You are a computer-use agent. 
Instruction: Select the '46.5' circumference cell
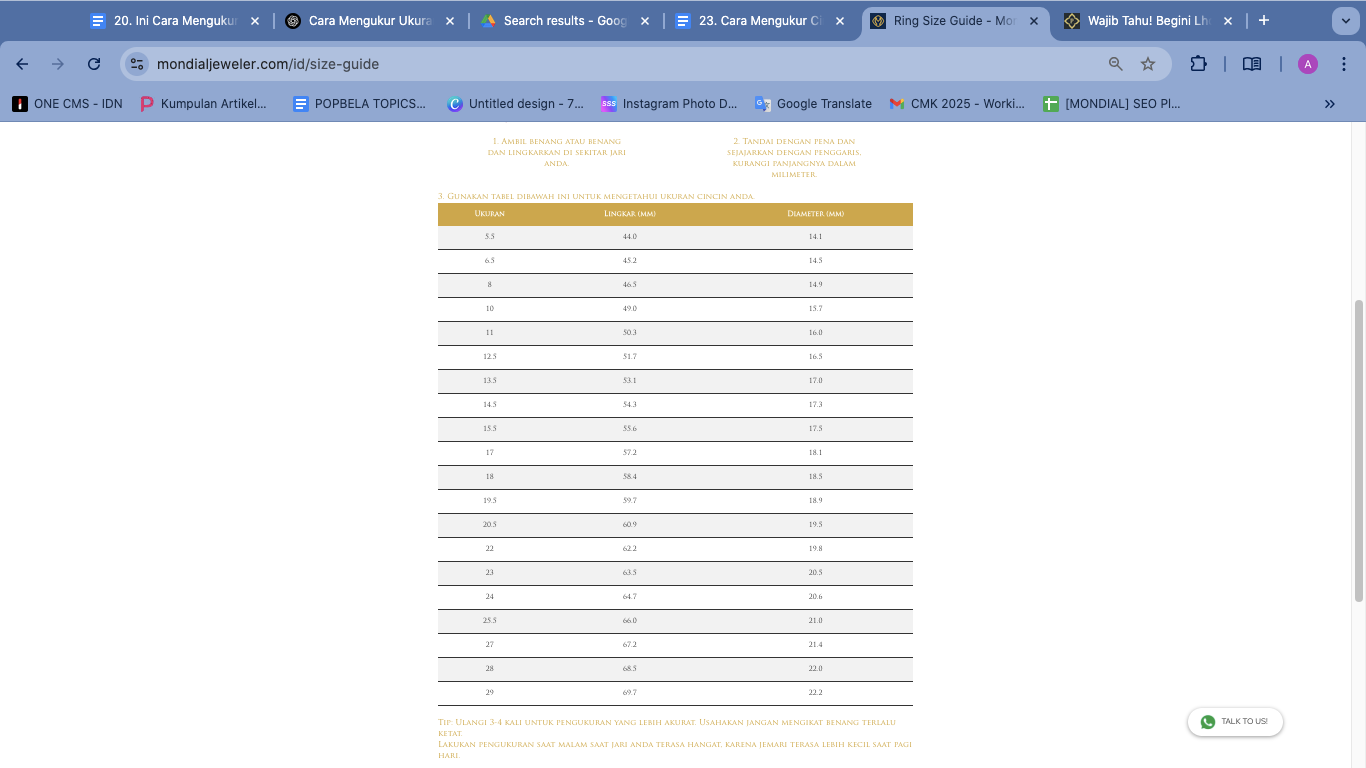tap(630, 285)
